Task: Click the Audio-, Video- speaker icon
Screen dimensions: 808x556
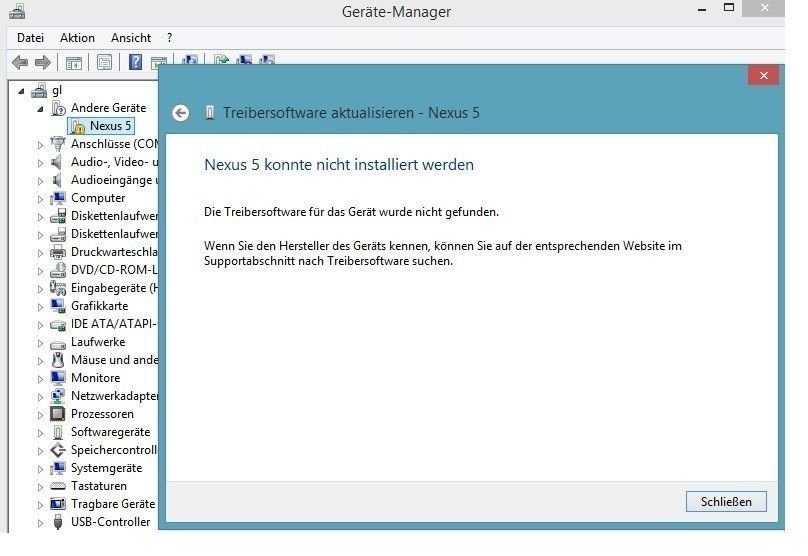Action: [57, 162]
